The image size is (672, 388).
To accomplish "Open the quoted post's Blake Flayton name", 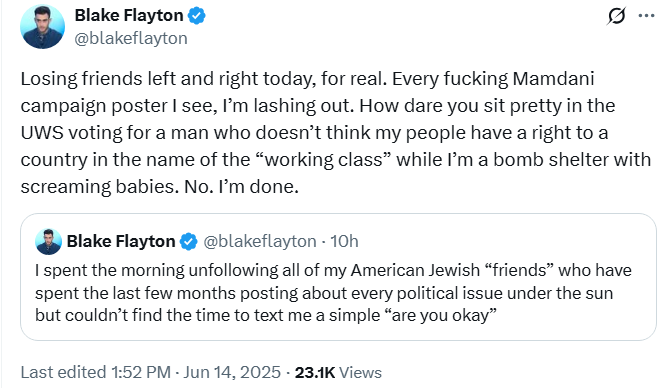I will (121, 241).
